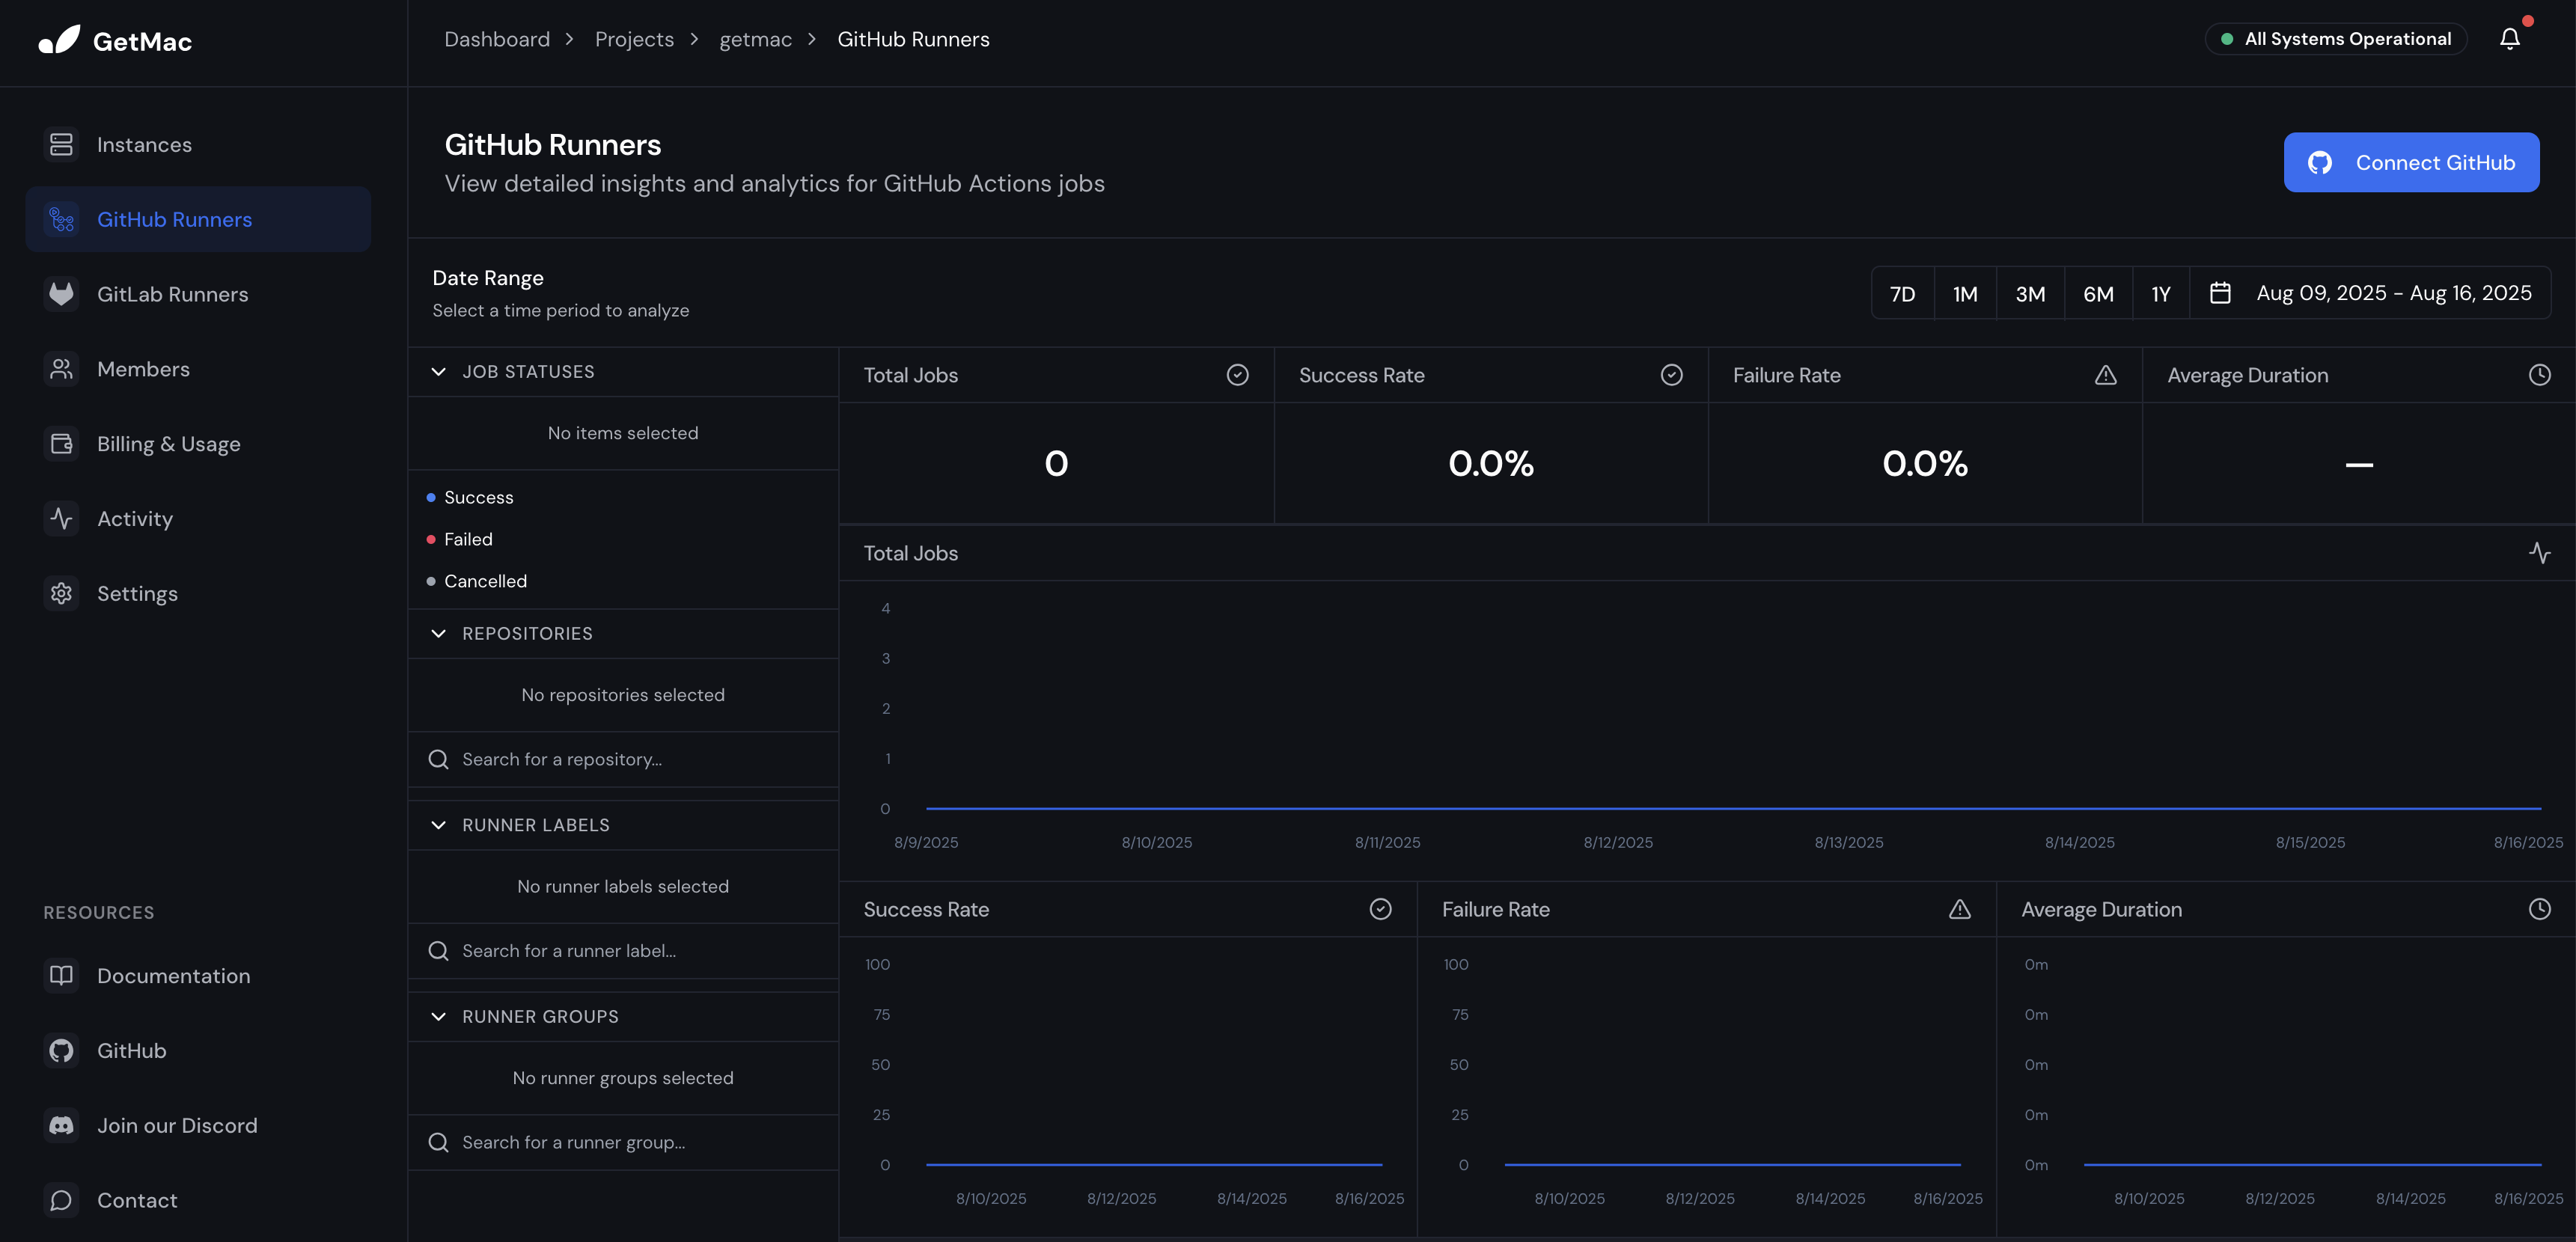Viewport: 2576px width, 1242px height.
Task: Open the Join our Discord link
Action: 177,1125
